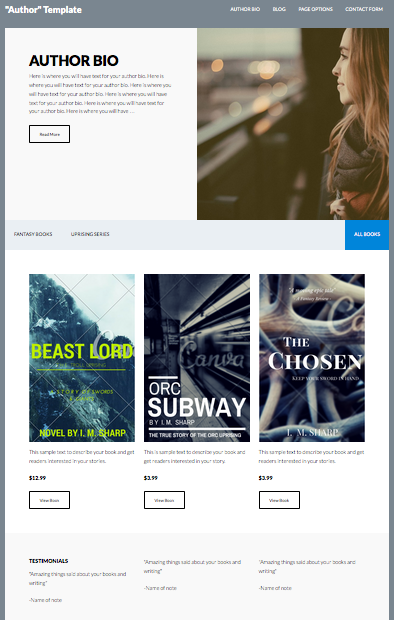Open Page Options in the top menu
This screenshot has height=620, width=394.
click(x=315, y=9)
